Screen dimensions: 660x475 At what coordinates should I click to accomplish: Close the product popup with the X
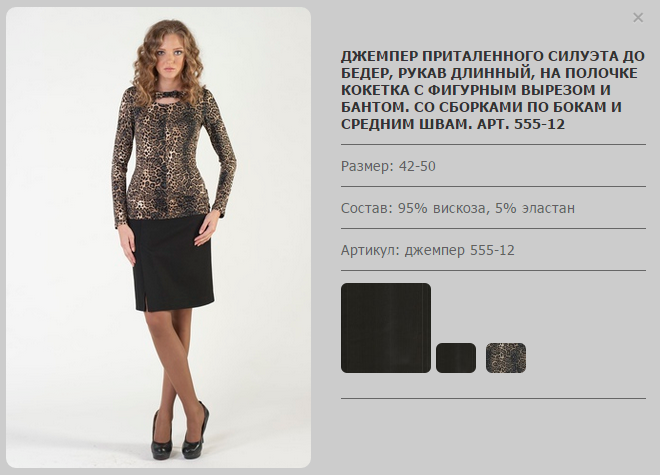(x=638, y=18)
